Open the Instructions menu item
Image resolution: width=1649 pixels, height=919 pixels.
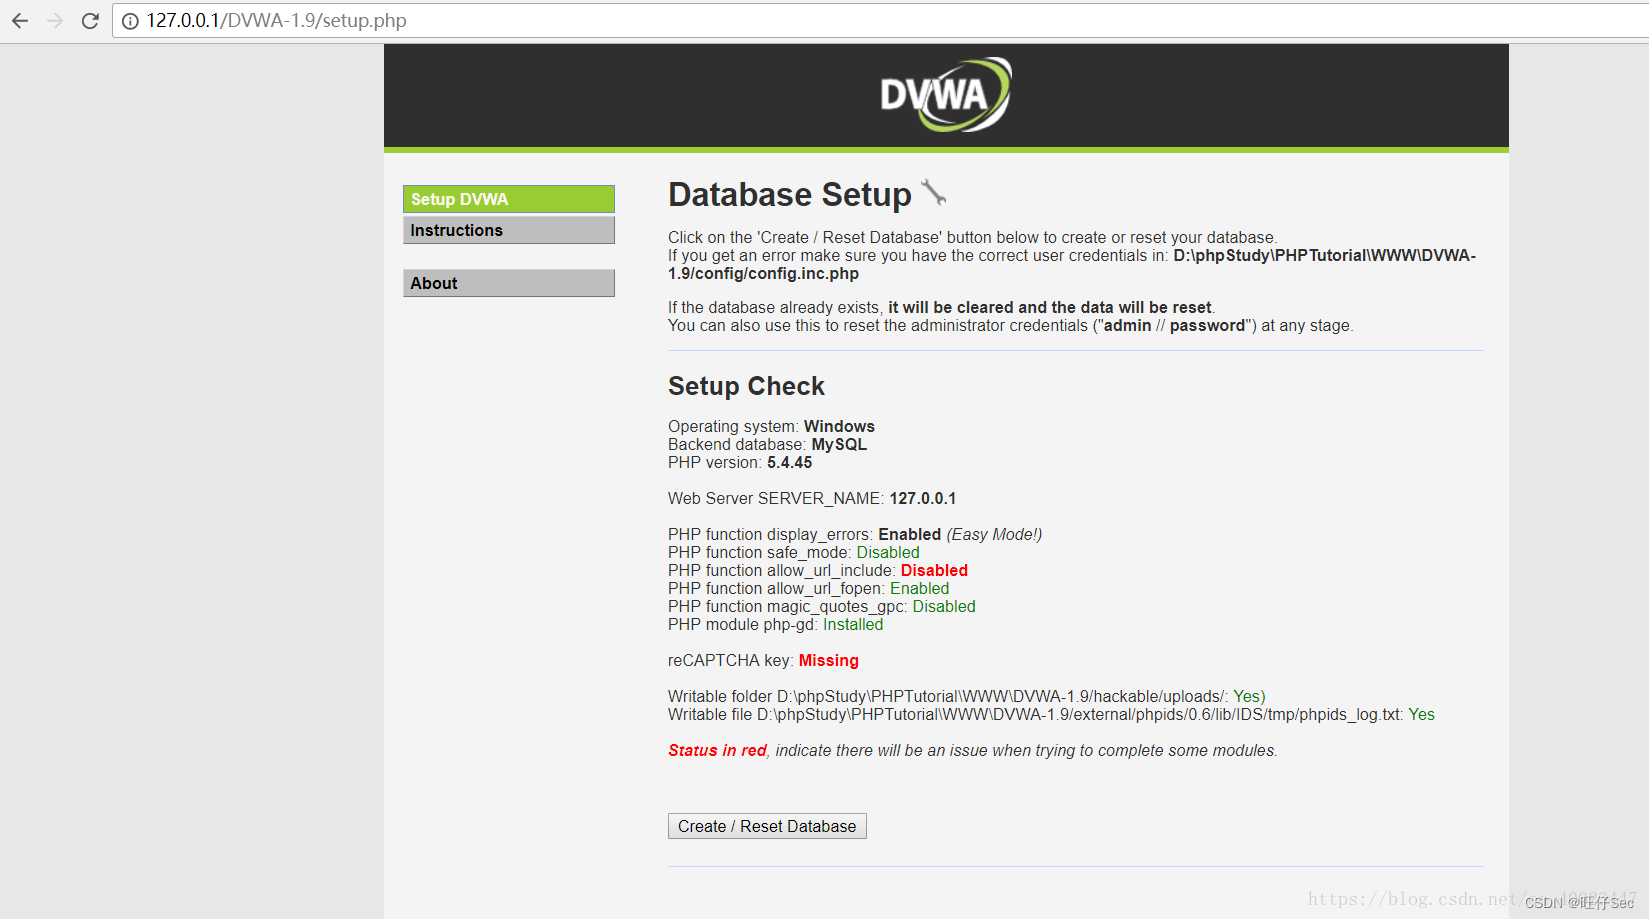point(509,230)
